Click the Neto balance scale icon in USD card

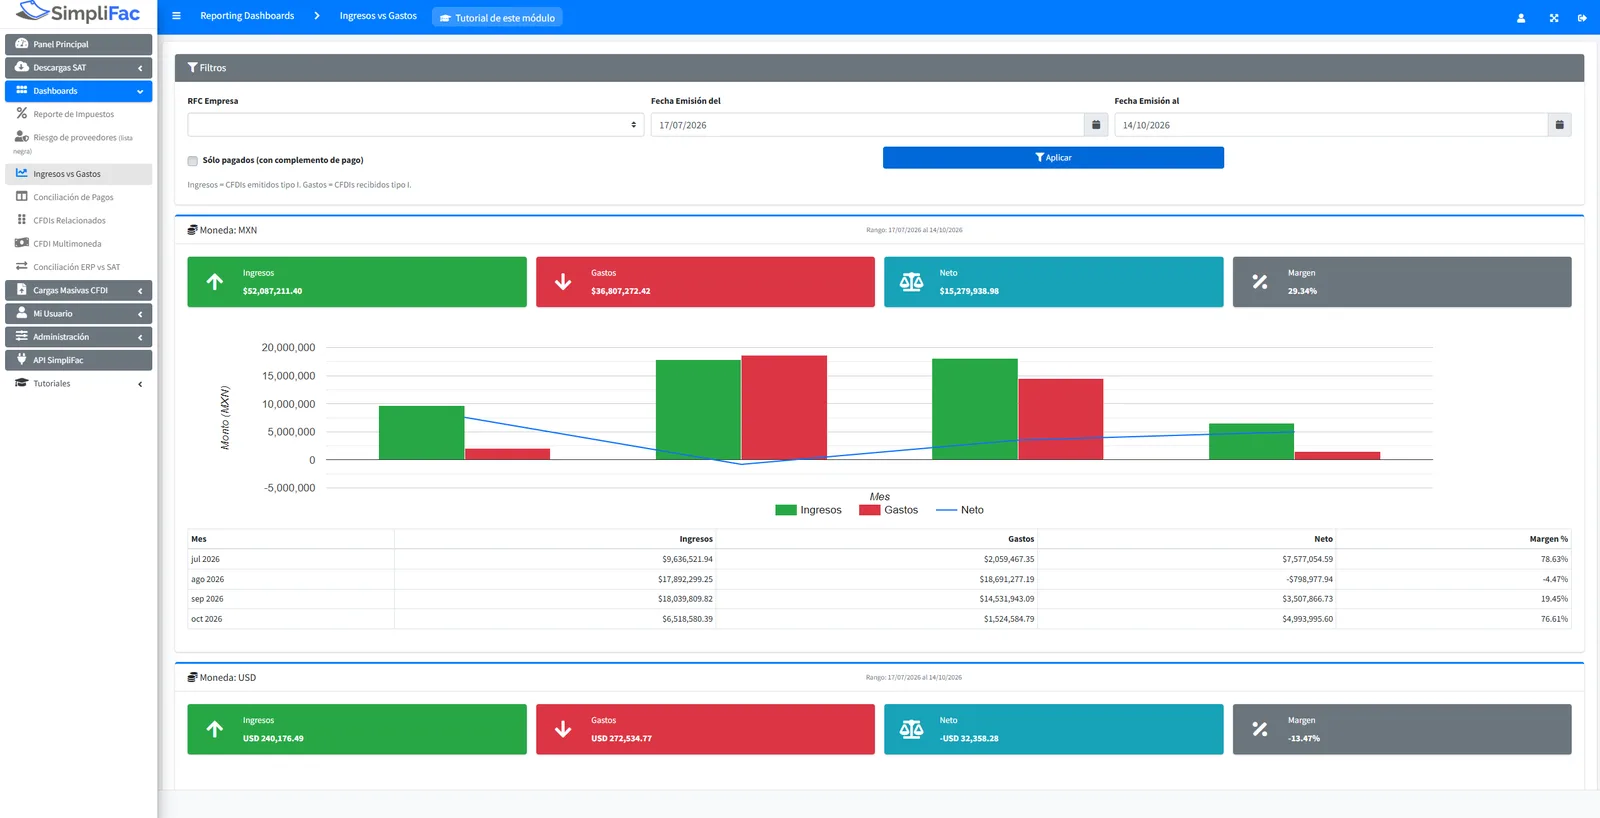pyautogui.click(x=911, y=729)
